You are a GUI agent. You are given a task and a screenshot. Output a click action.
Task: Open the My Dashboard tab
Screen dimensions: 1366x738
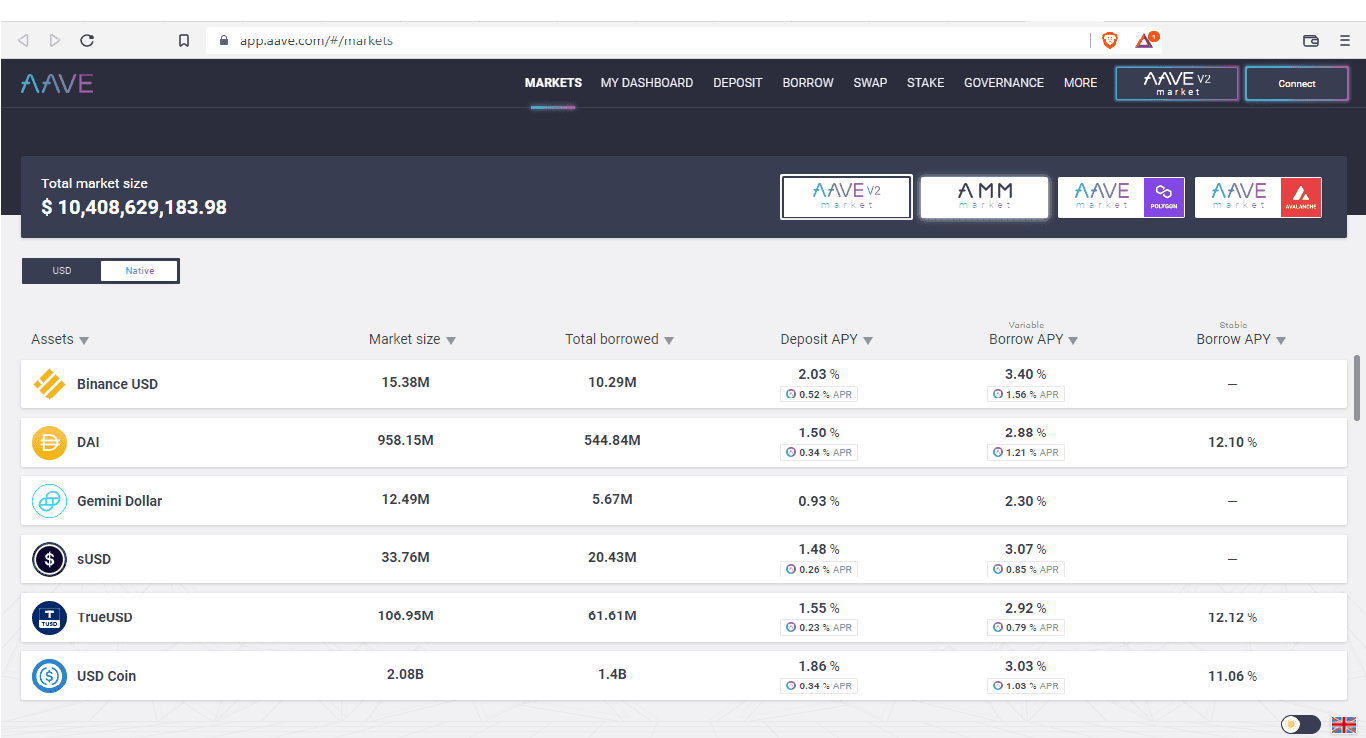tap(646, 83)
